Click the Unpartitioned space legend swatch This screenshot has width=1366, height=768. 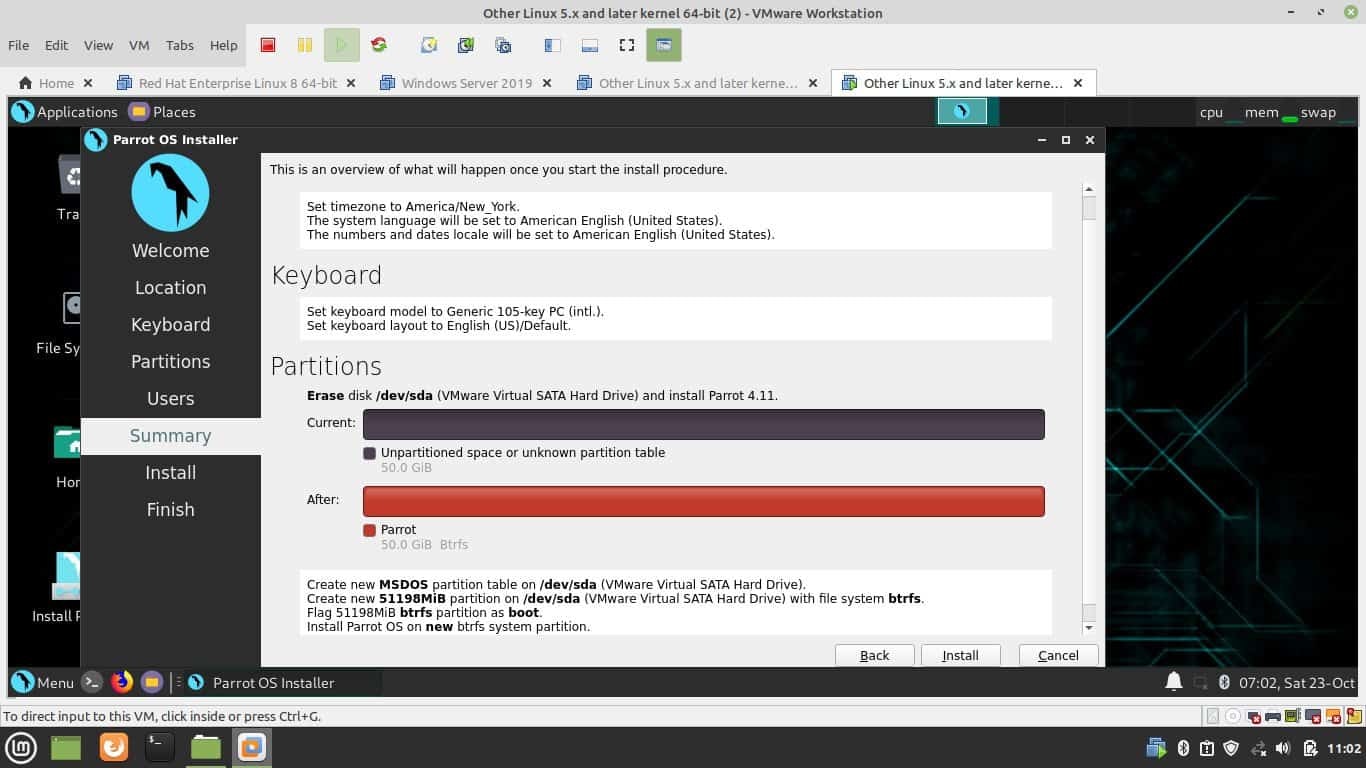click(x=370, y=453)
